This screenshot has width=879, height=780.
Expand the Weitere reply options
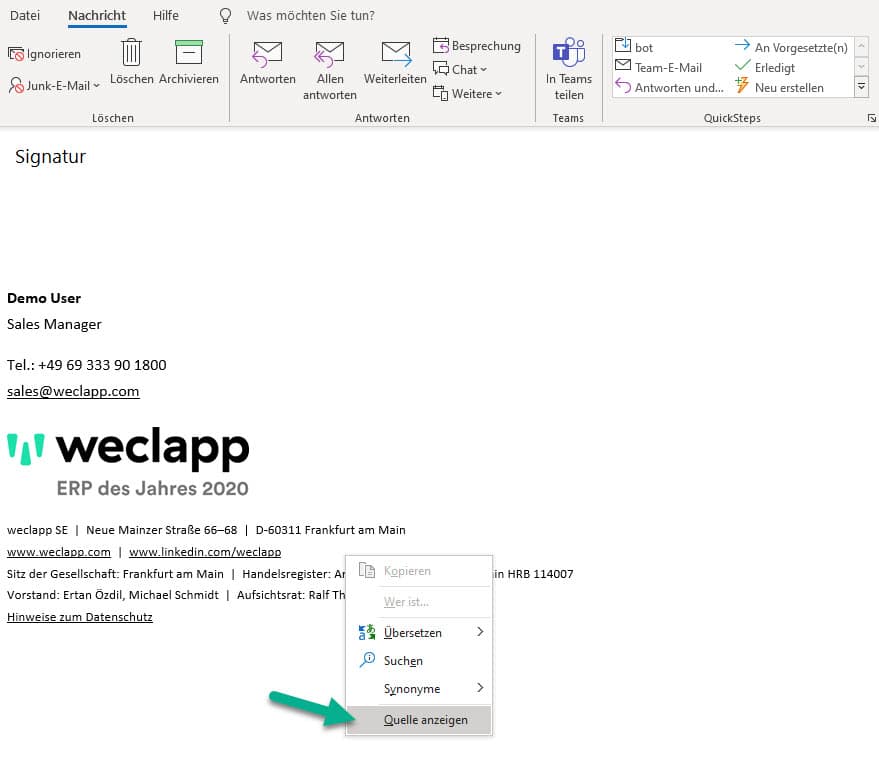point(467,94)
